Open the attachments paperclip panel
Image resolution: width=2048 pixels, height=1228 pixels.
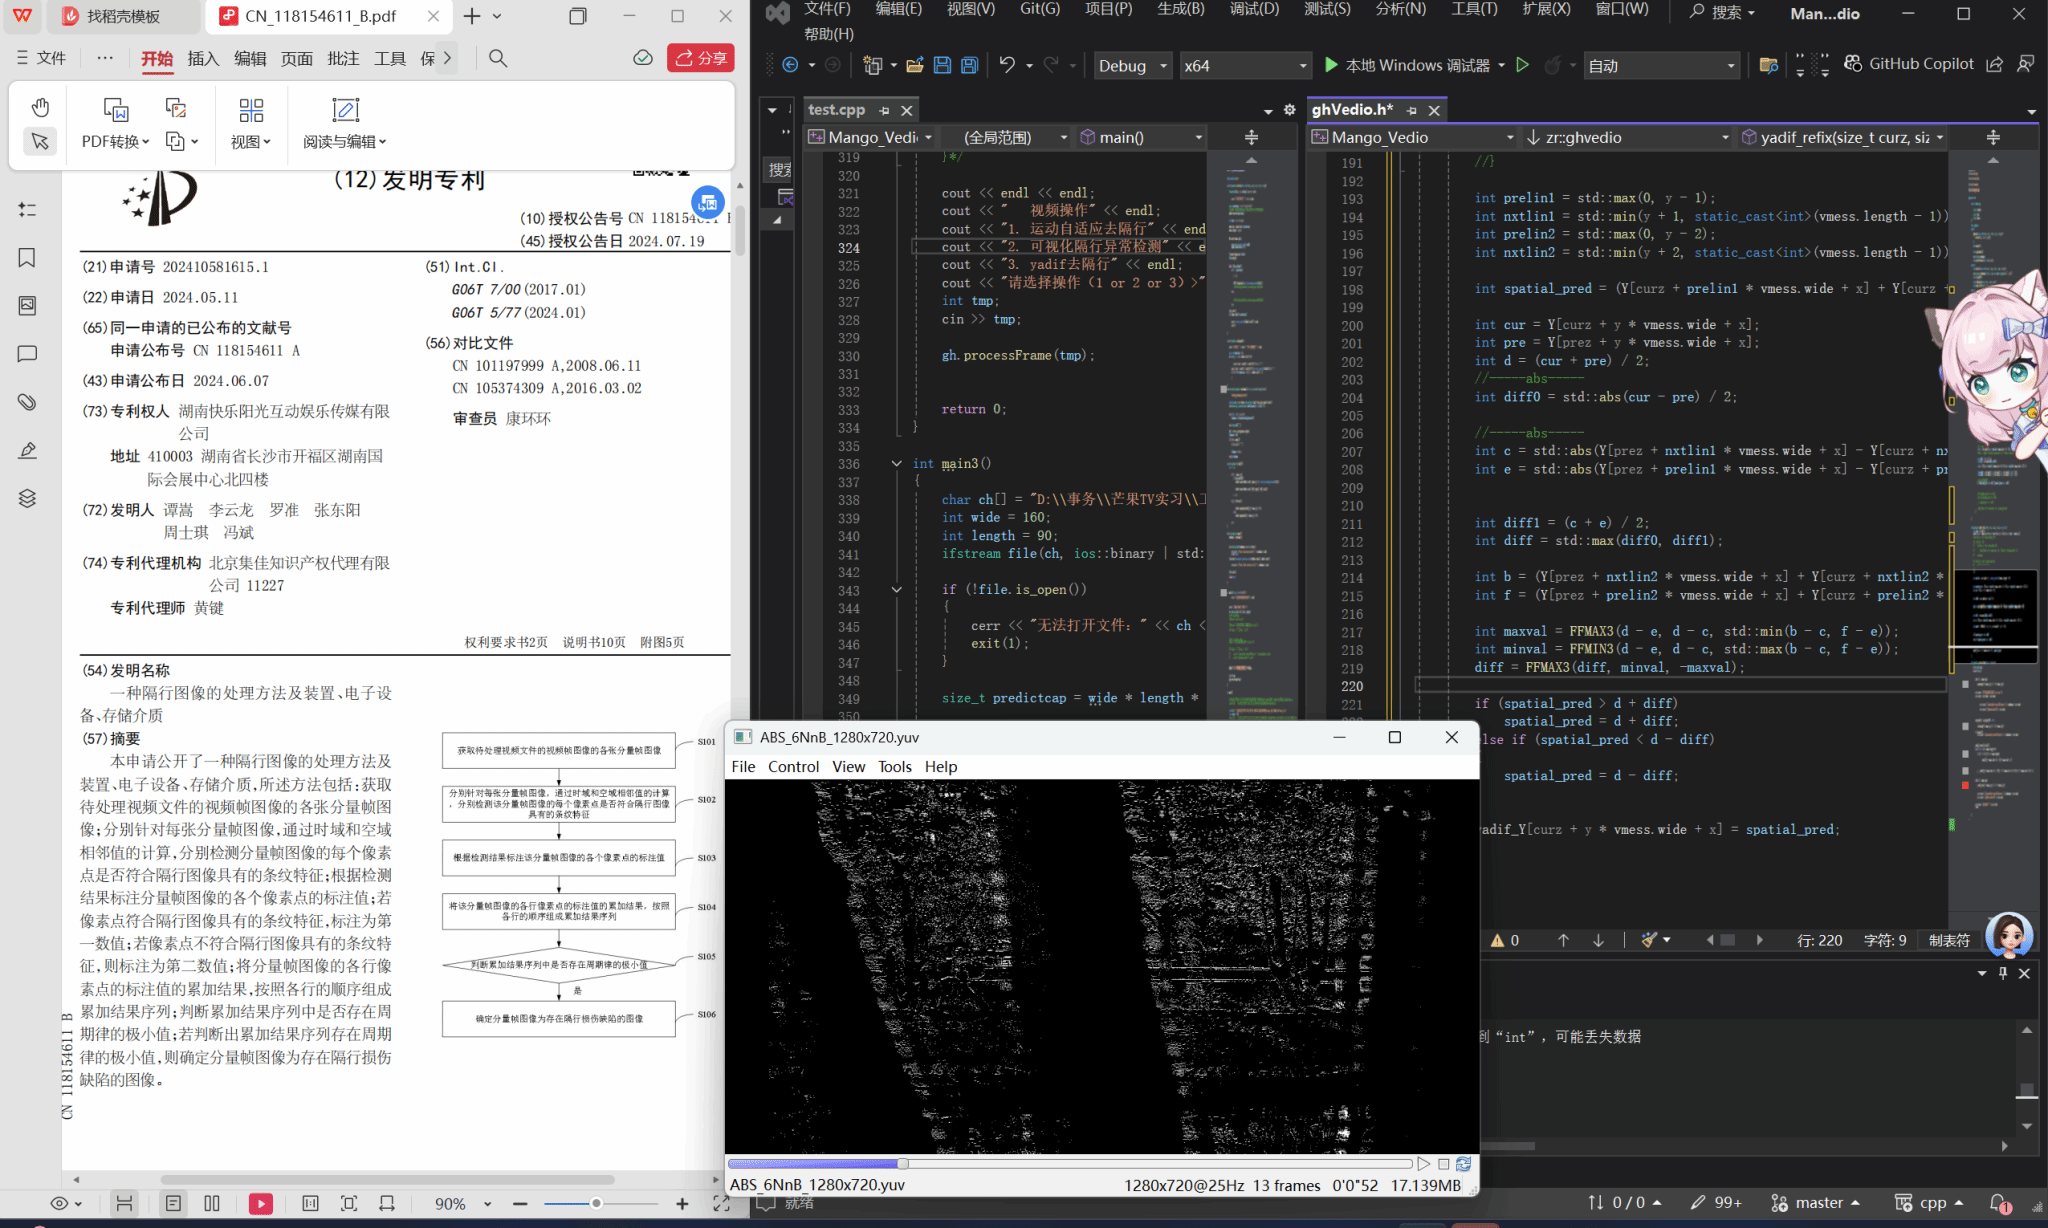tap(27, 402)
